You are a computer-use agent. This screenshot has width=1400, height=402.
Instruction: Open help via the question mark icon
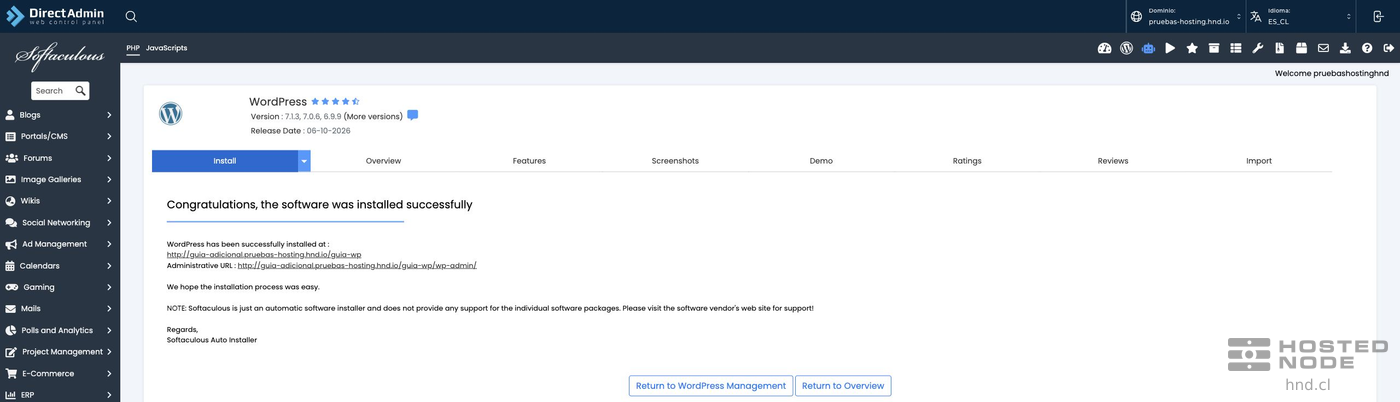point(1367,48)
